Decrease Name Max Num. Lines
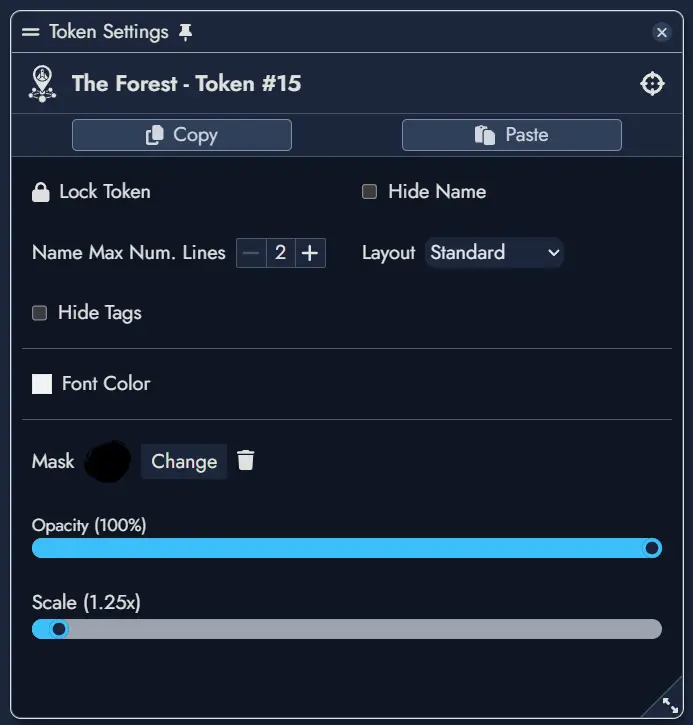Image resolution: width=693 pixels, height=725 pixels. click(x=251, y=253)
